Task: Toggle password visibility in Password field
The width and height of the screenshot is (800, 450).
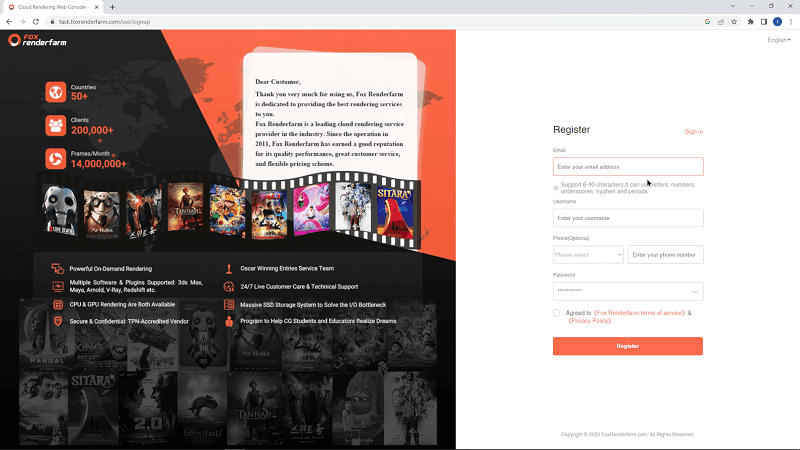Action: 694,292
